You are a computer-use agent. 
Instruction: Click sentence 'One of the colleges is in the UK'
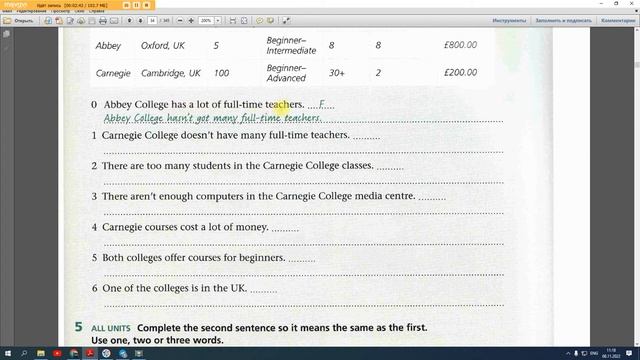pos(175,288)
